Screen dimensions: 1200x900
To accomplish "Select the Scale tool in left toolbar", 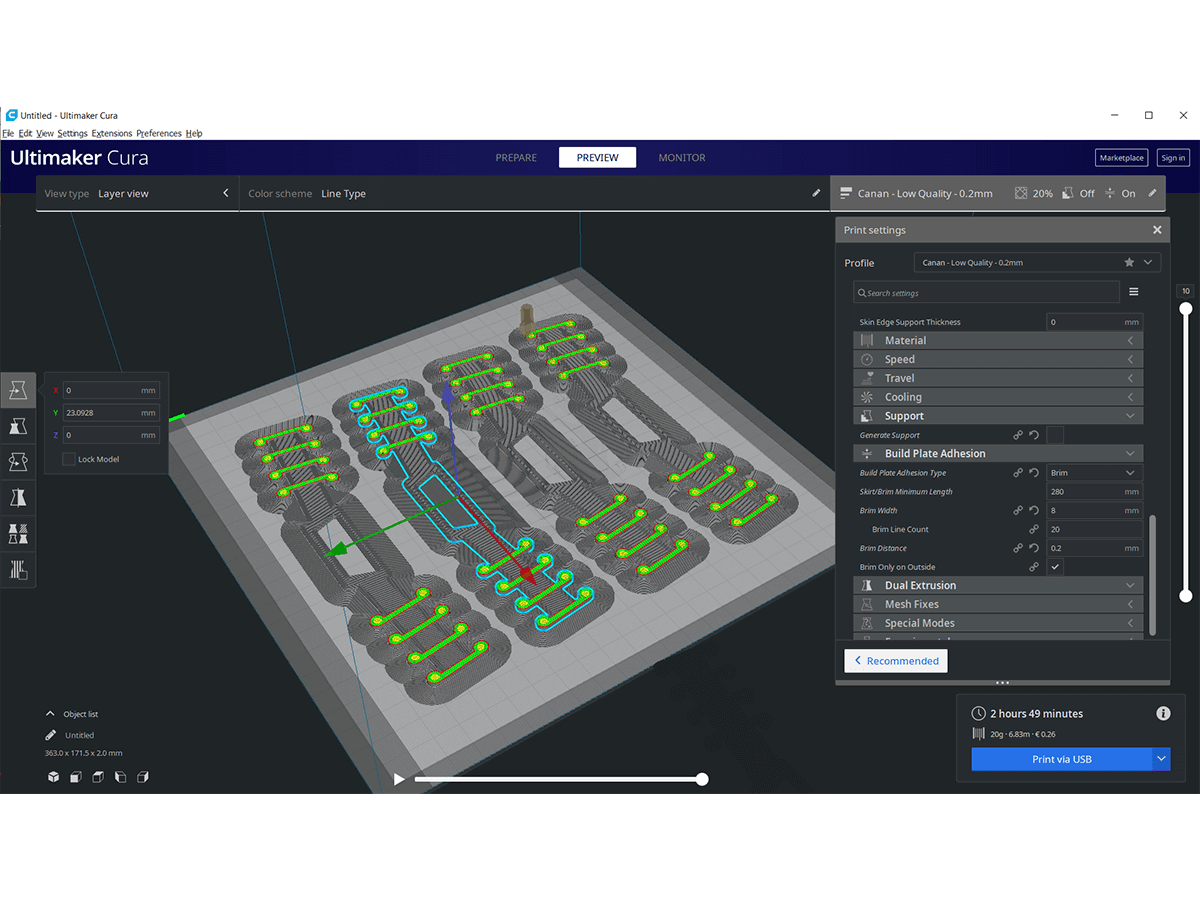I will tap(18, 427).
